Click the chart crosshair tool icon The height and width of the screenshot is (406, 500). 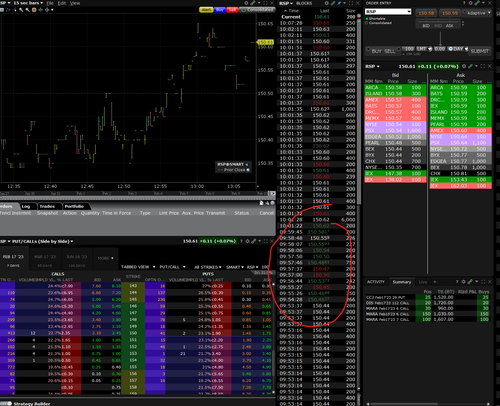pyautogui.click(x=41, y=10)
